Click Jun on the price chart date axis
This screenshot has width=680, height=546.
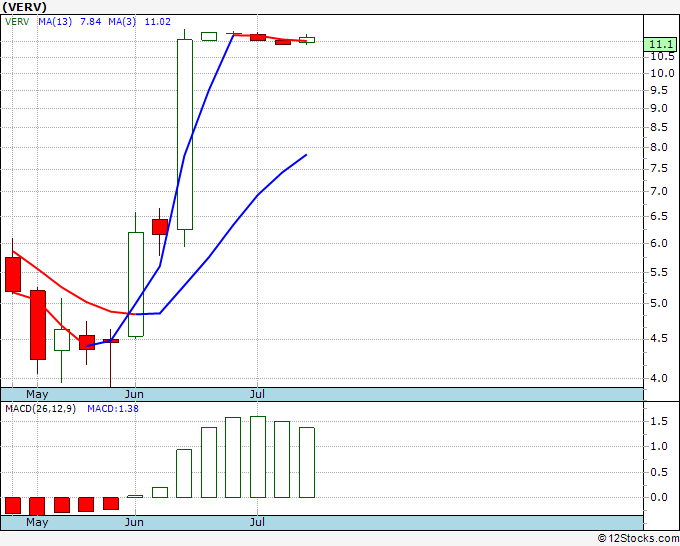point(134,395)
